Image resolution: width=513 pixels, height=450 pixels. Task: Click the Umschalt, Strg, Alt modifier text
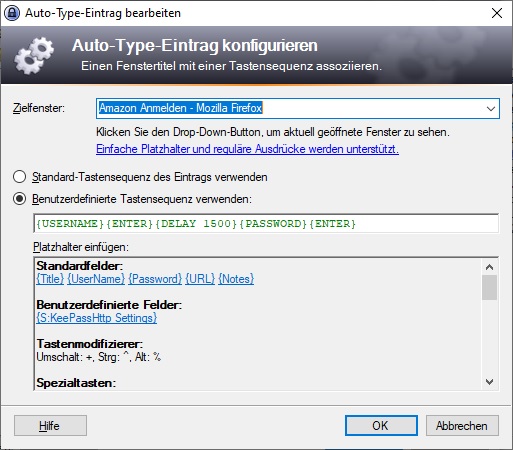coord(99,357)
